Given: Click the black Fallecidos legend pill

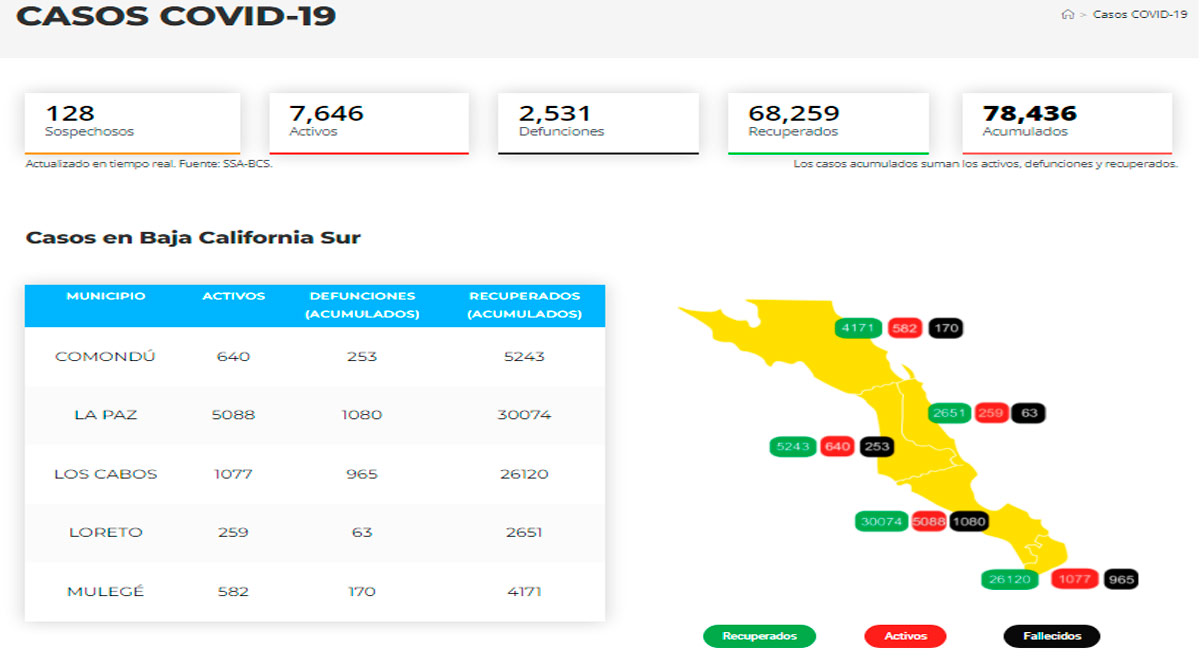Looking at the screenshot, I should point(1052,636).
